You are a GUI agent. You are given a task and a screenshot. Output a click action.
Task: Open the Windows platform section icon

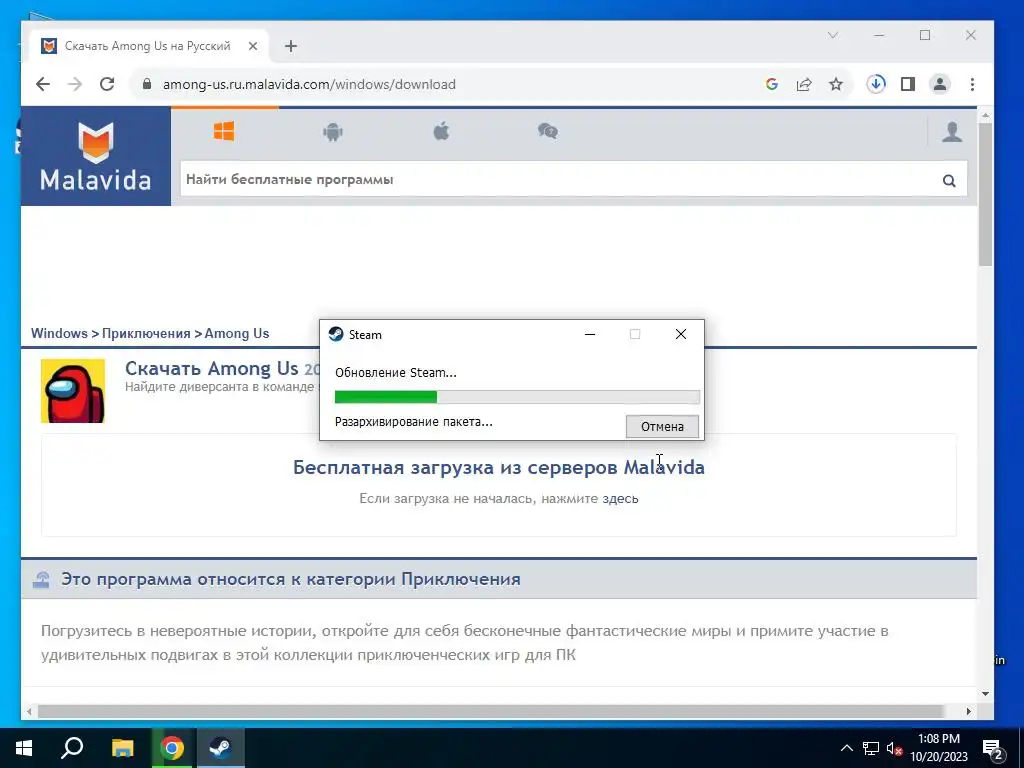(224, 131)
